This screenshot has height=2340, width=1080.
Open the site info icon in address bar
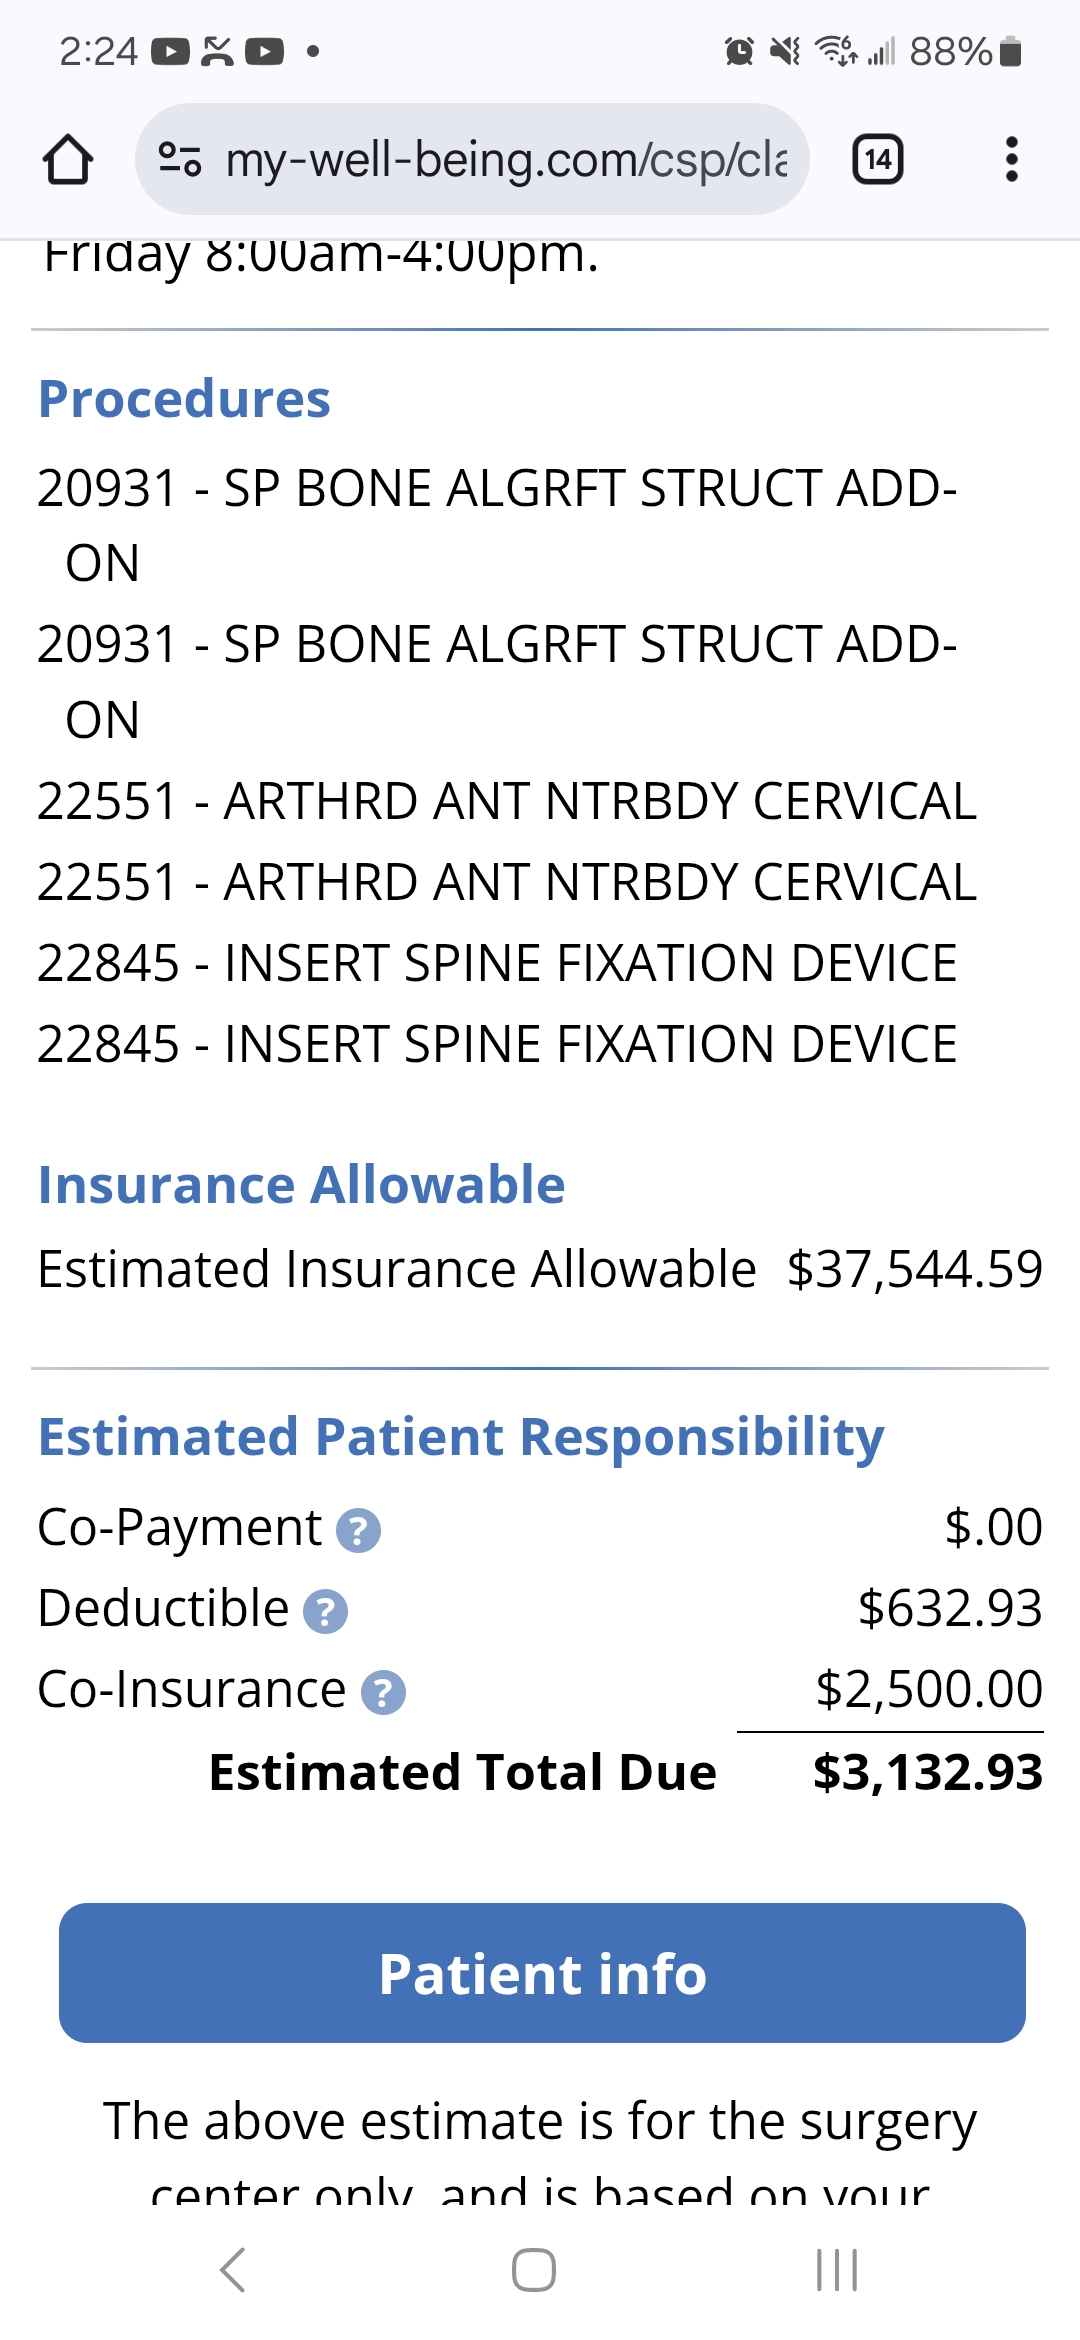[x=180, y=160]
